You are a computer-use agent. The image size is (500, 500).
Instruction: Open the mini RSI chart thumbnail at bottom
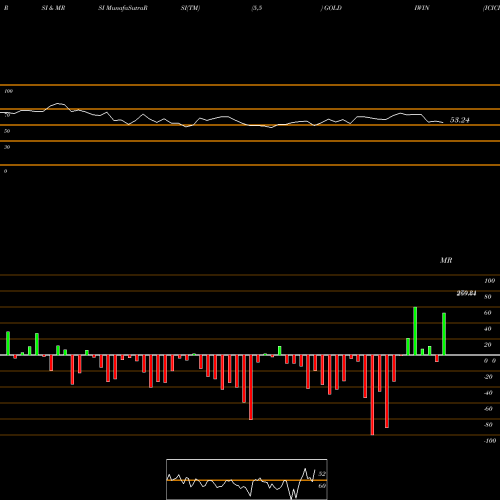click(x=247, y=479)
